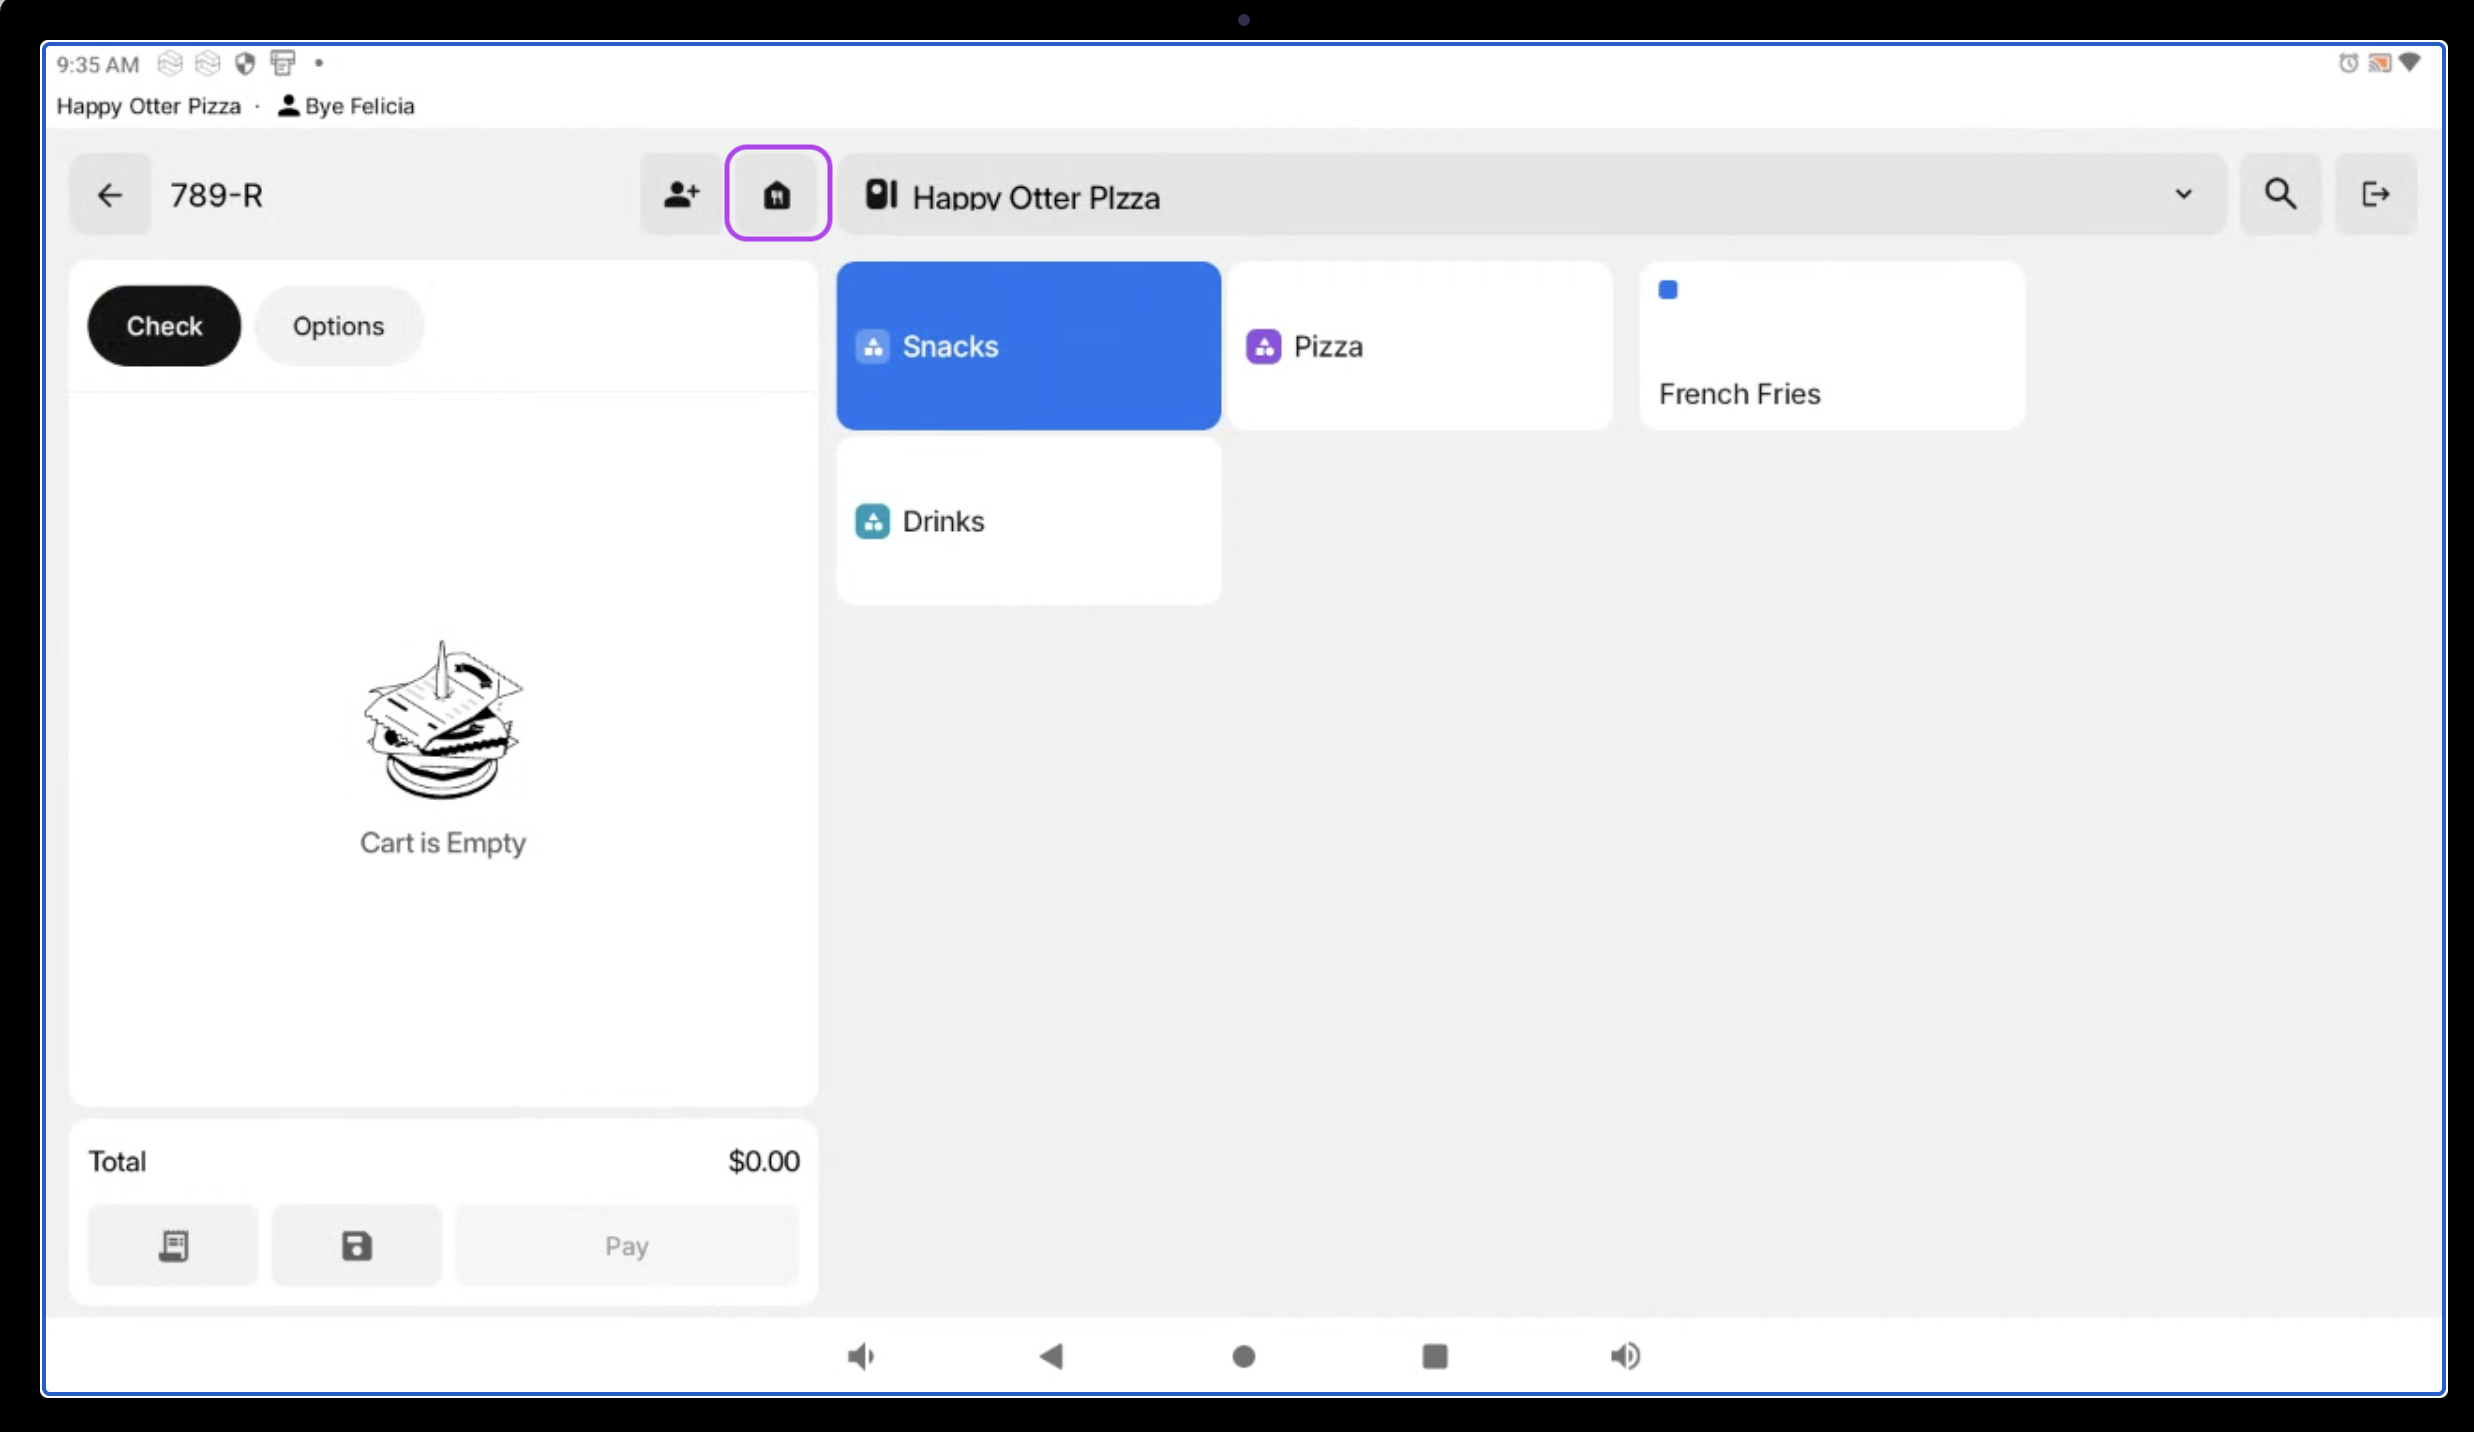Viewport: 2474px width, 1432px height.
Task: Tap the Android home circle button
Action: click(1243, 1356)
